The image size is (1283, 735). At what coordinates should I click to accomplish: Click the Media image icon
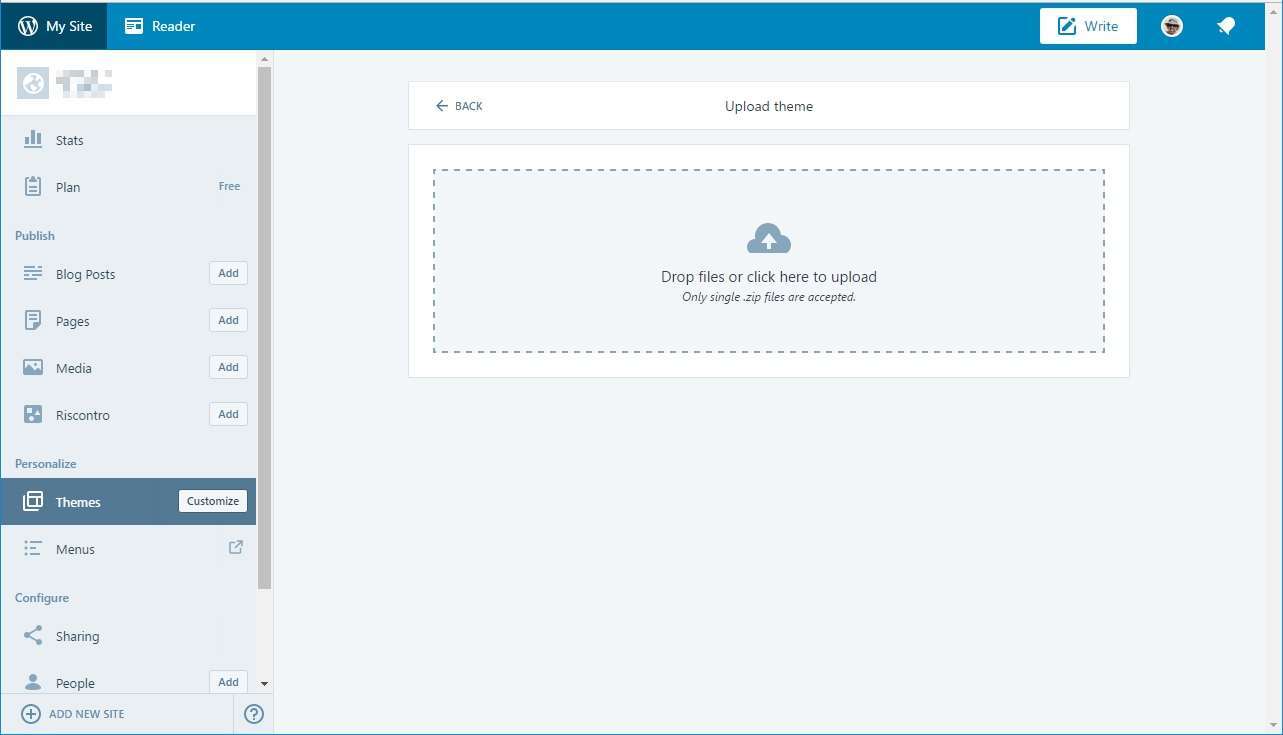[x=33, y=367]
